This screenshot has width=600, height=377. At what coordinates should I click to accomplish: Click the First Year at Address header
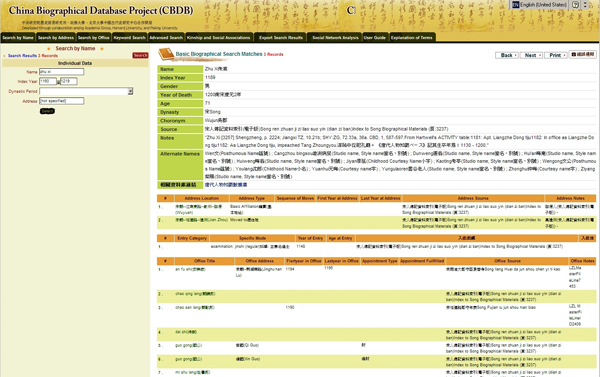[337, 198]
